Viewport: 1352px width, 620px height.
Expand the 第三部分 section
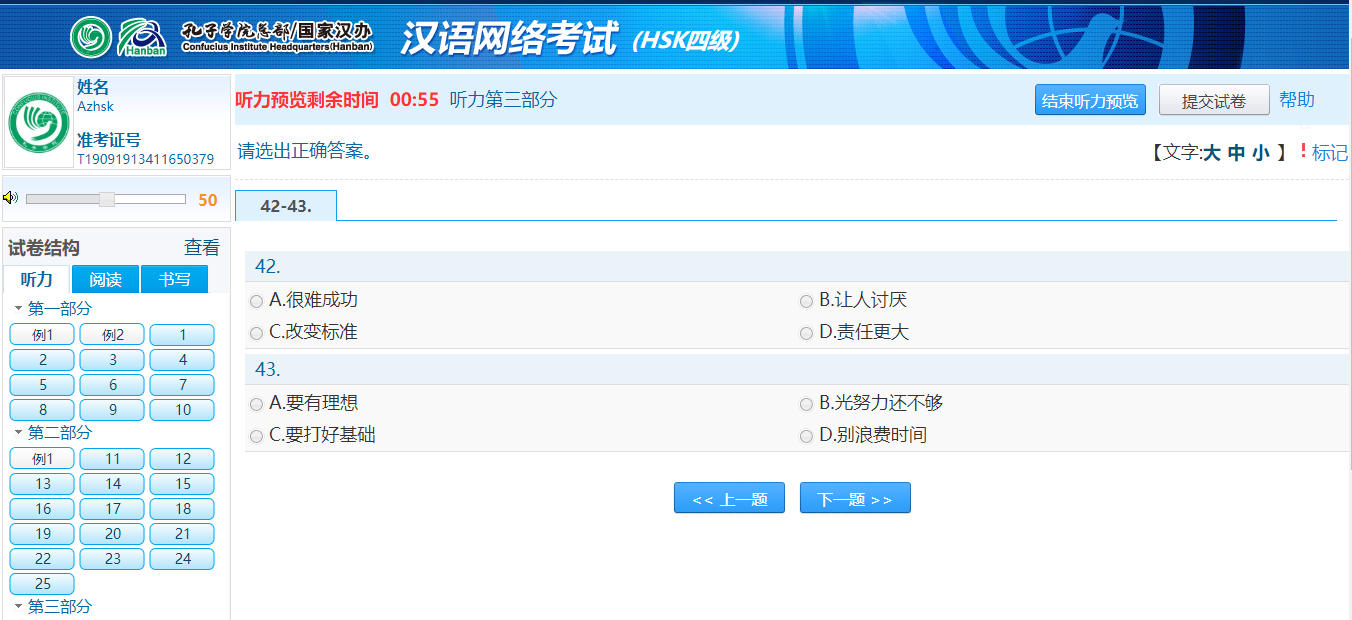click(18, 607)
